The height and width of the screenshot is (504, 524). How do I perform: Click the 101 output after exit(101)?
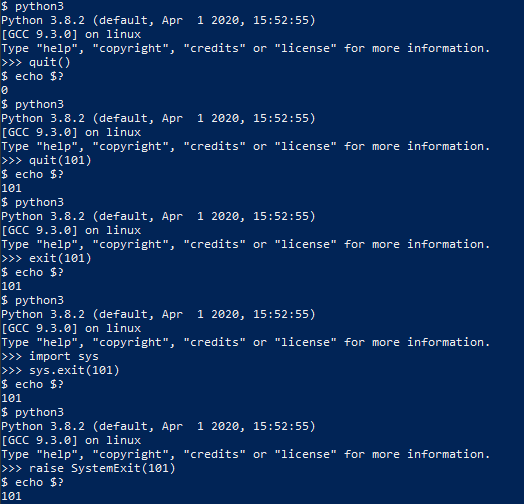(11, 286)
